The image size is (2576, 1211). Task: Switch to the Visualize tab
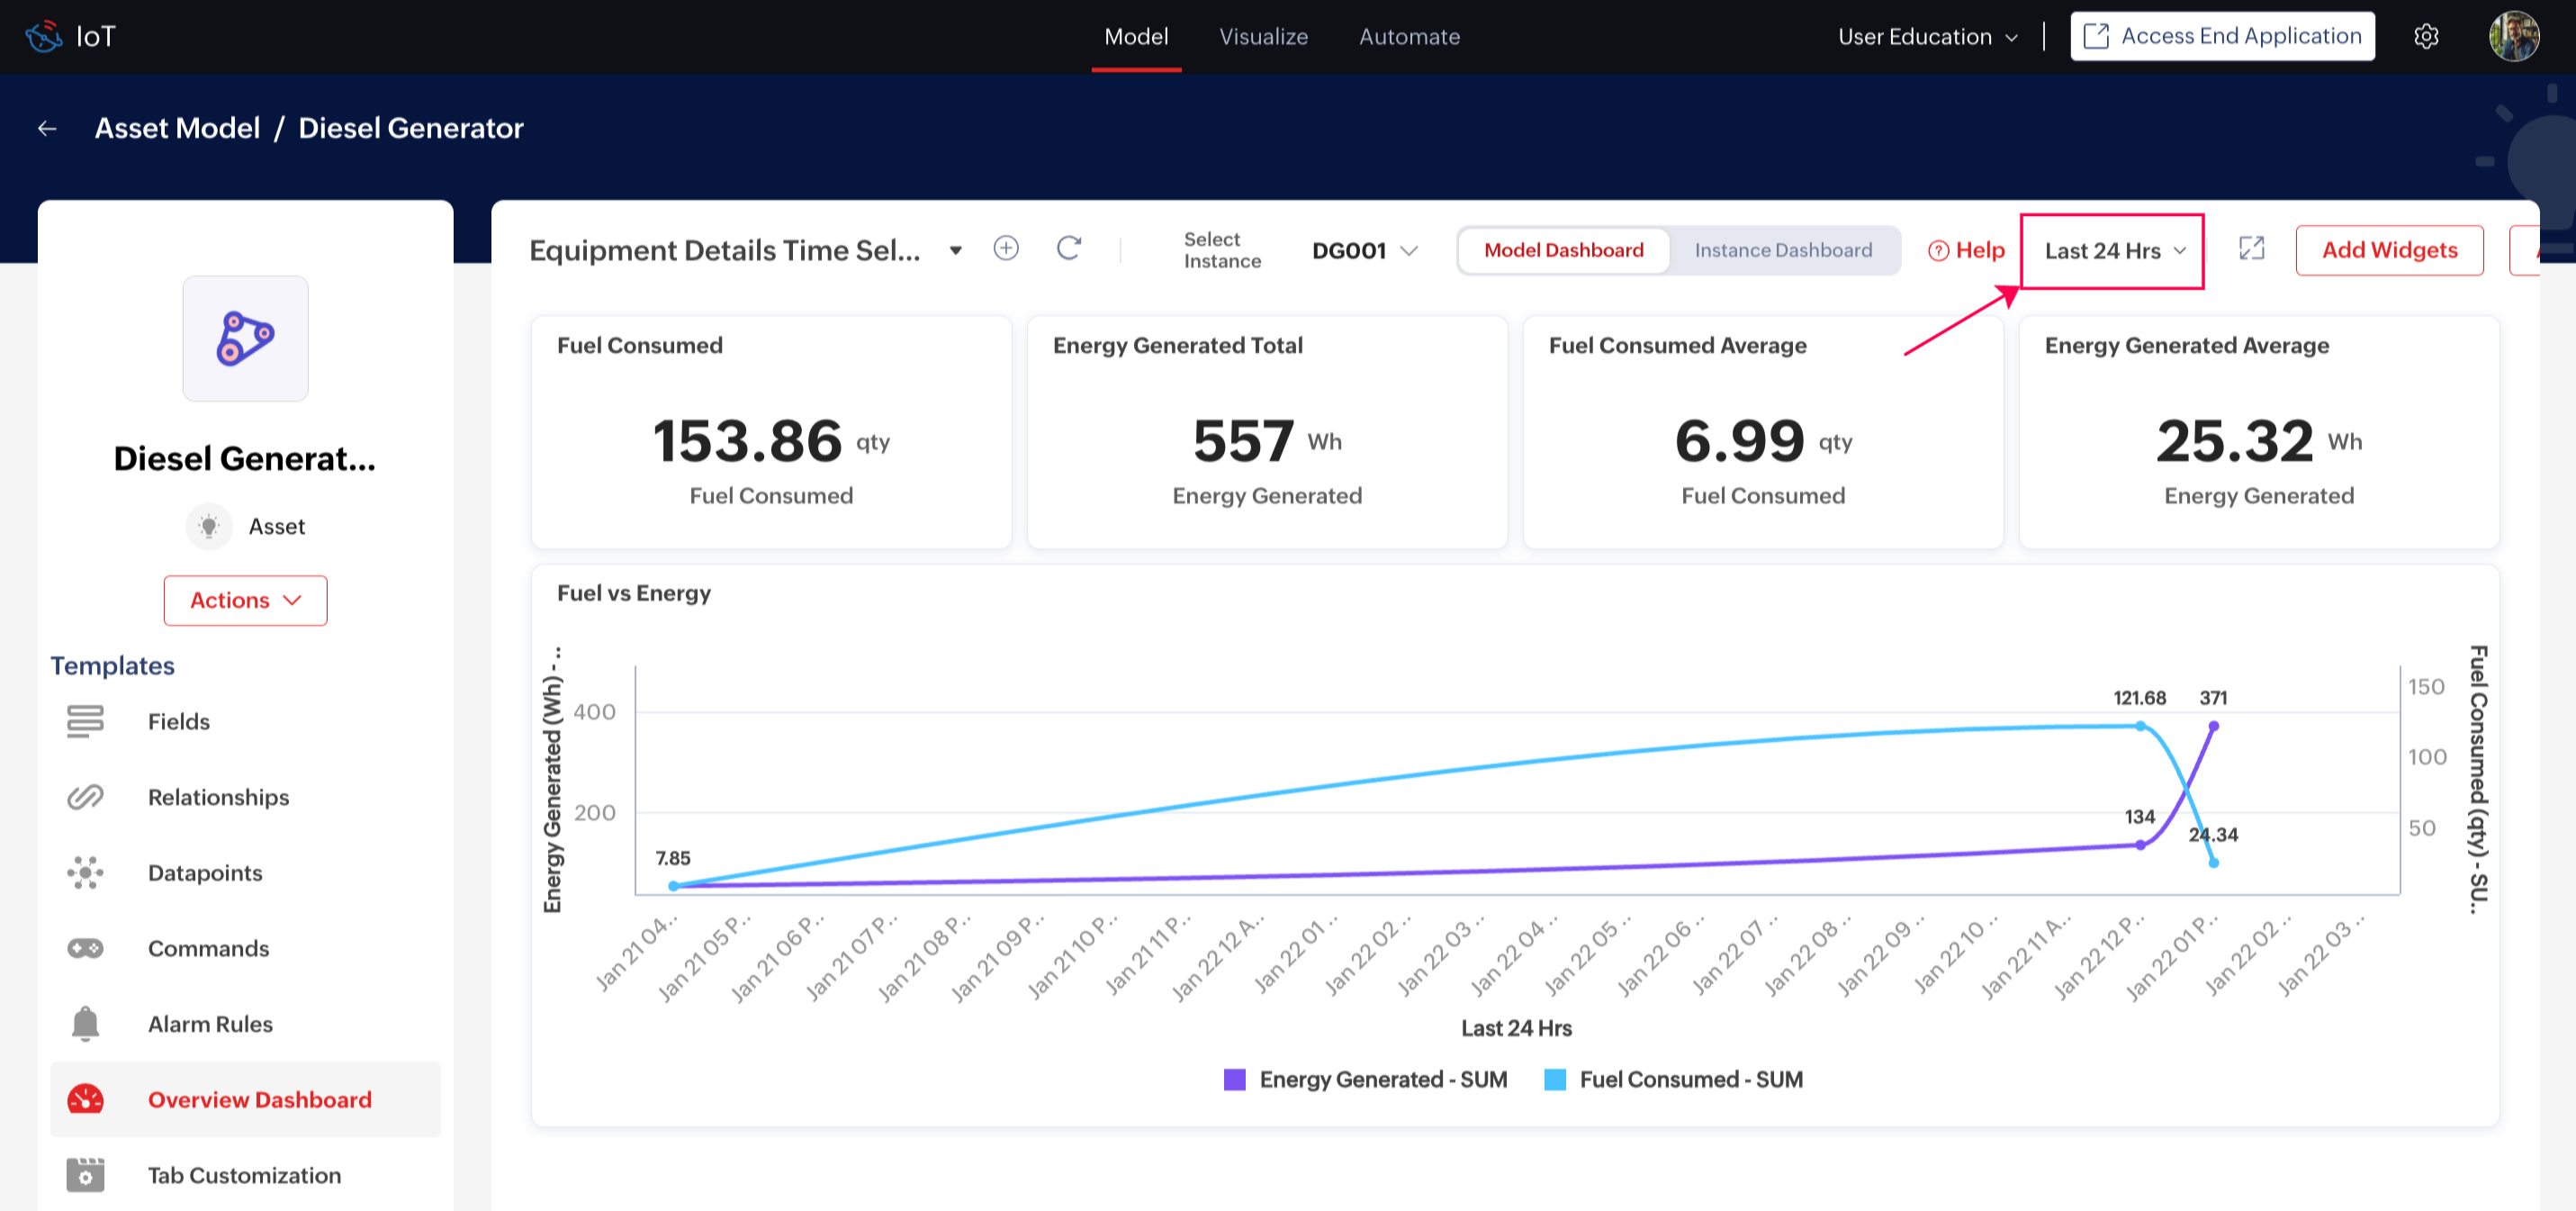tap(1263, 37)
